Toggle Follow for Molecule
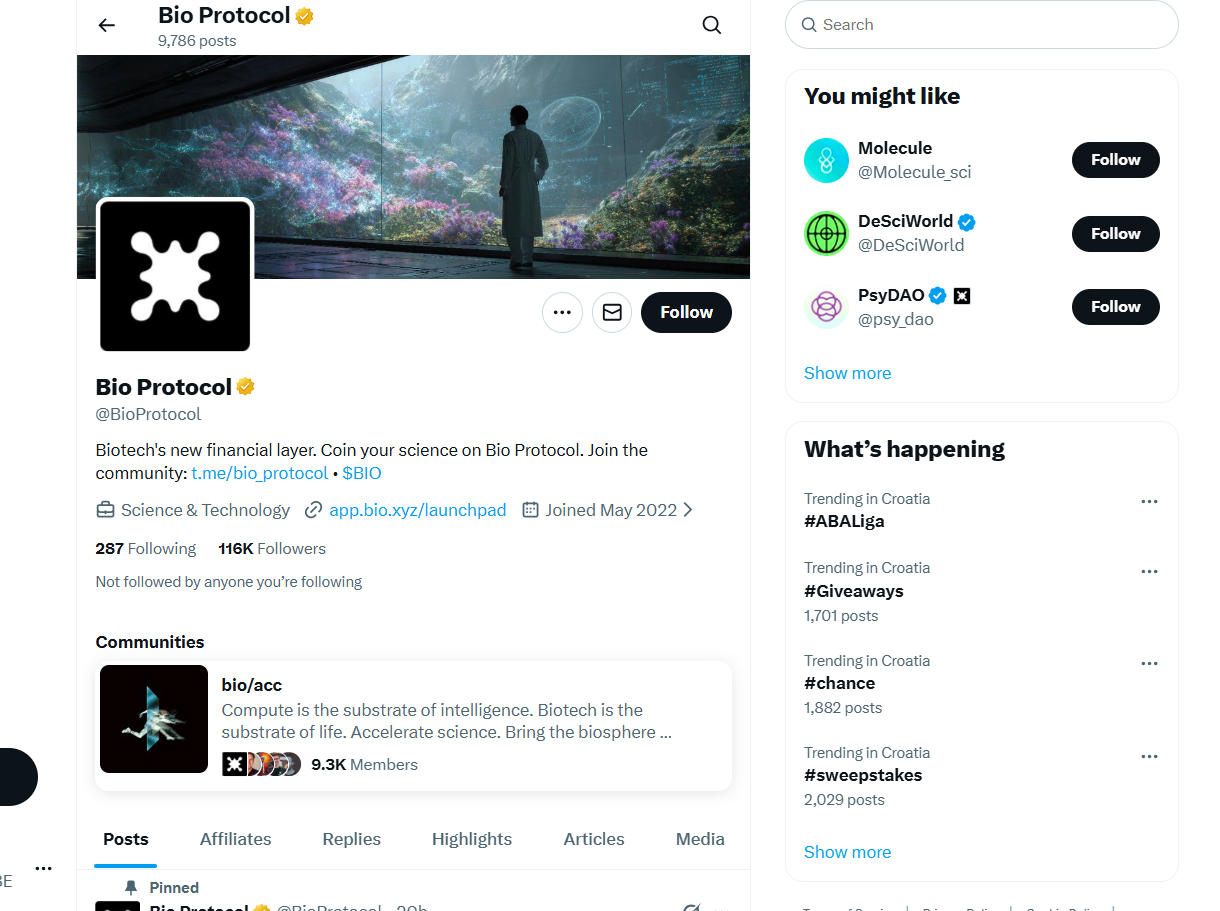The width and height of the screenshot is (1220, 911). [x=1115, y=160]
